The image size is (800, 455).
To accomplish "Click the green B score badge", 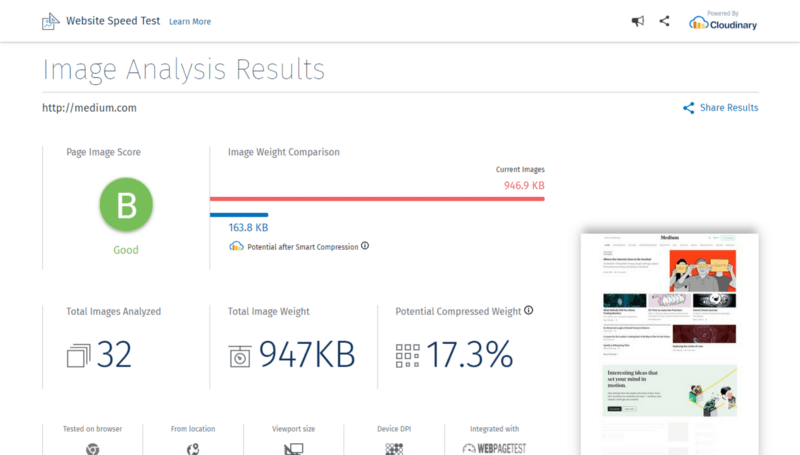I will click(126, 205).
